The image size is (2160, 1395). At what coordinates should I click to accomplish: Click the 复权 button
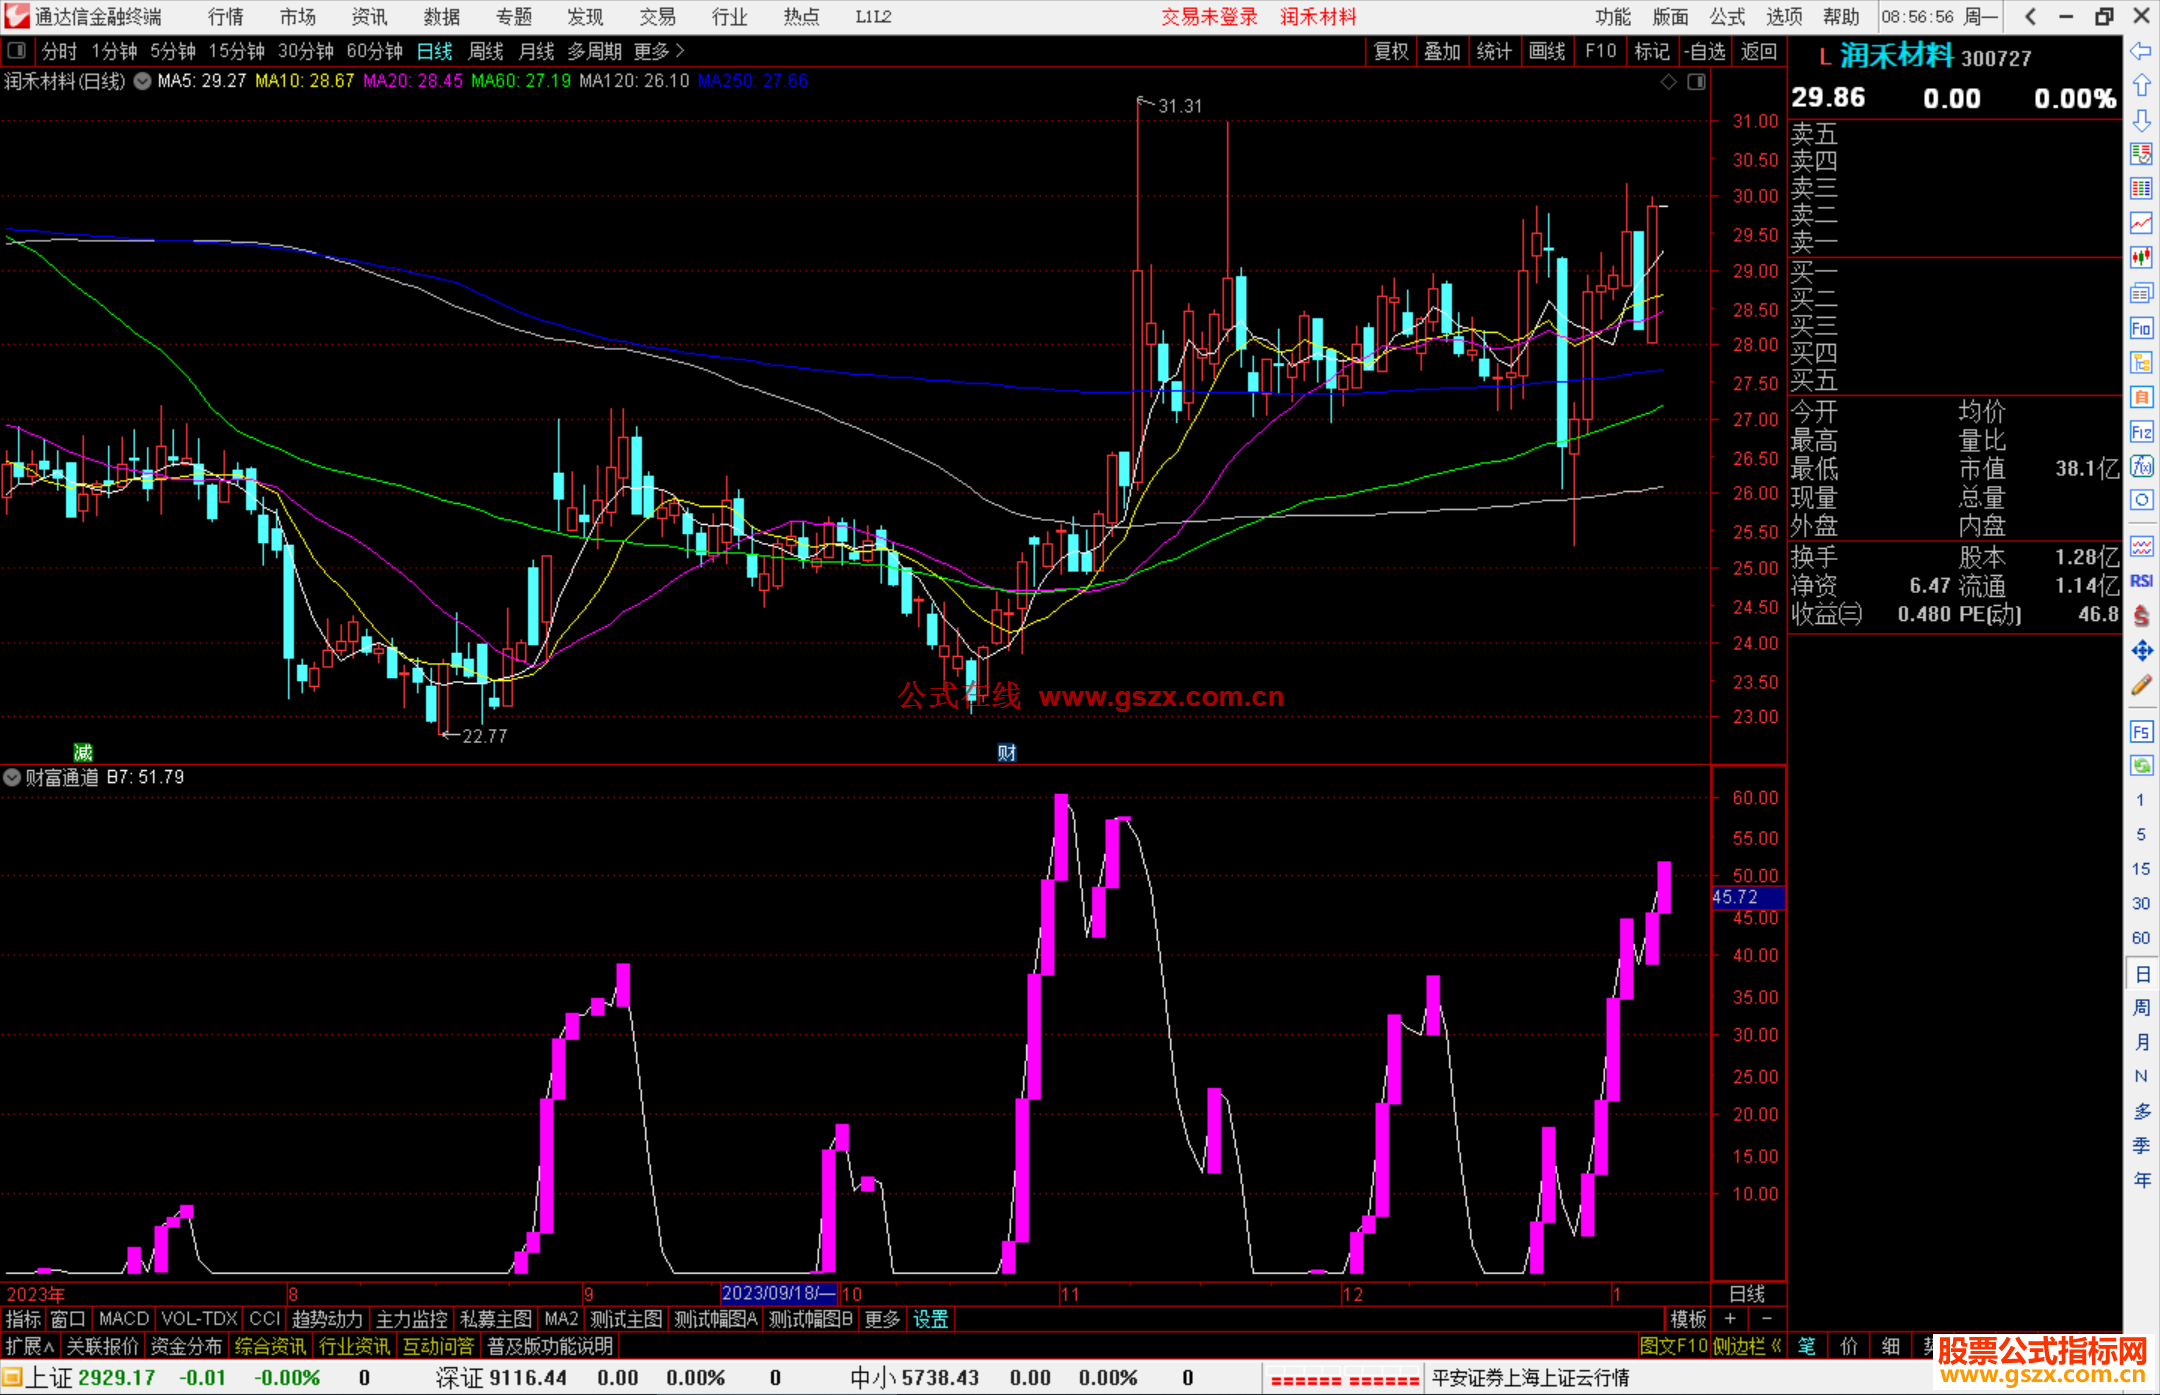(1390, 51)
